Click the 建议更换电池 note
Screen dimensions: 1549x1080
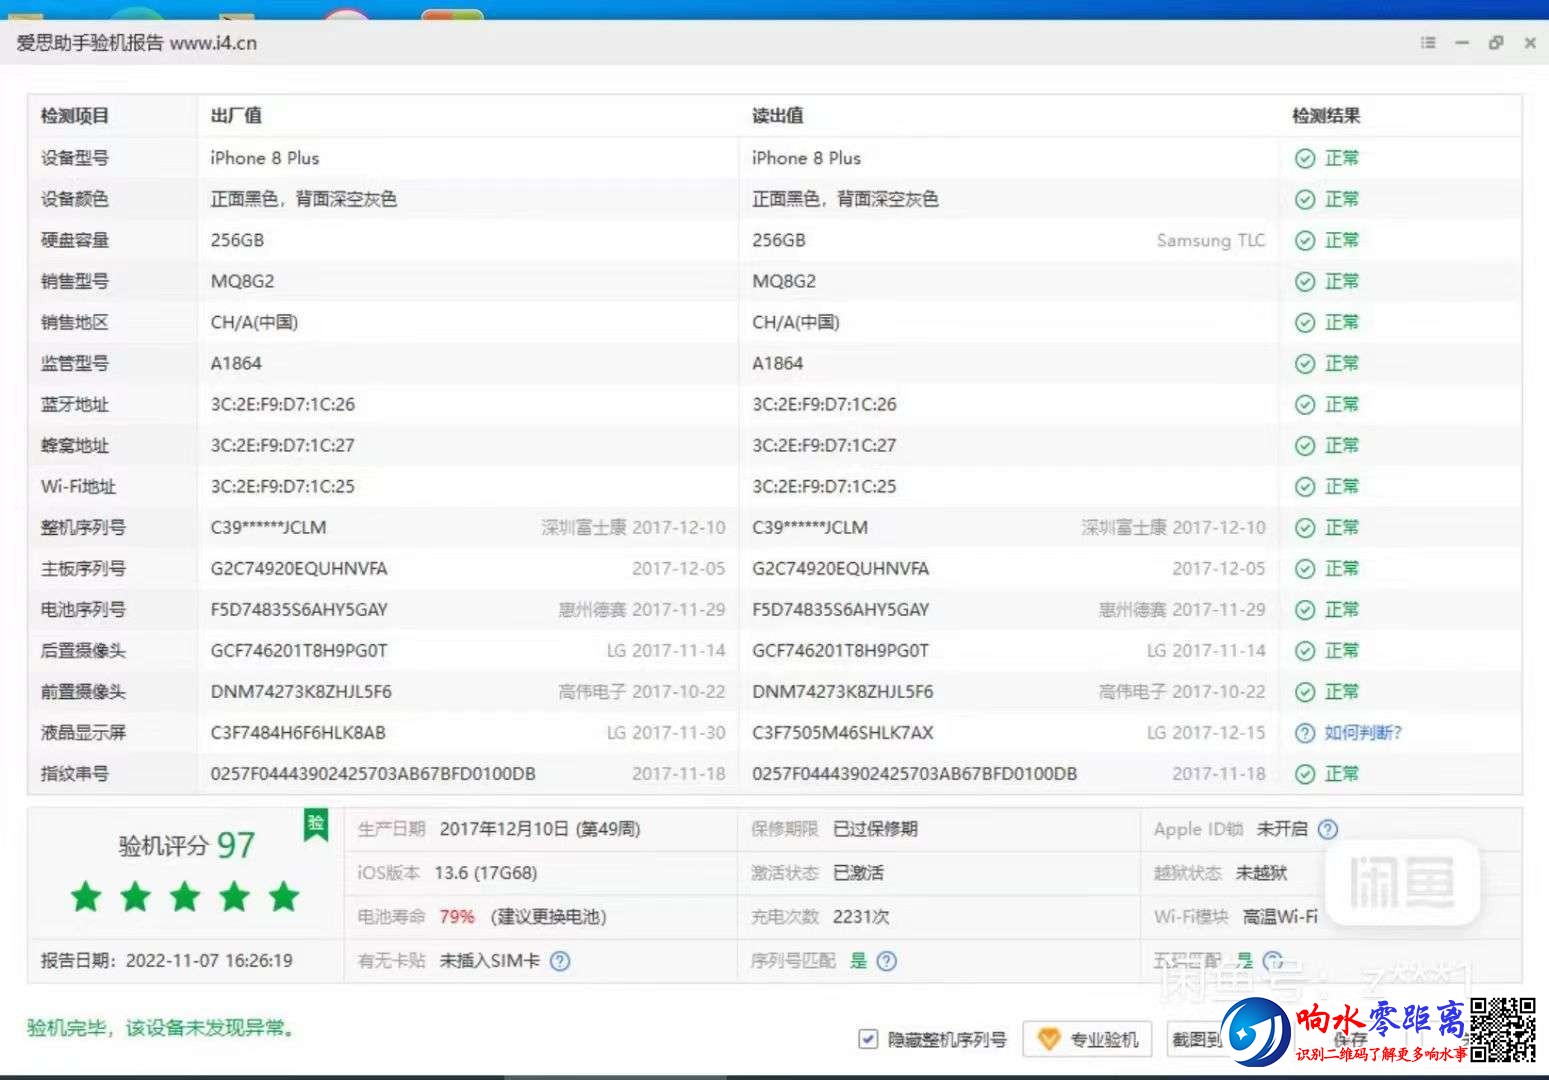click(x=548, y=917)
